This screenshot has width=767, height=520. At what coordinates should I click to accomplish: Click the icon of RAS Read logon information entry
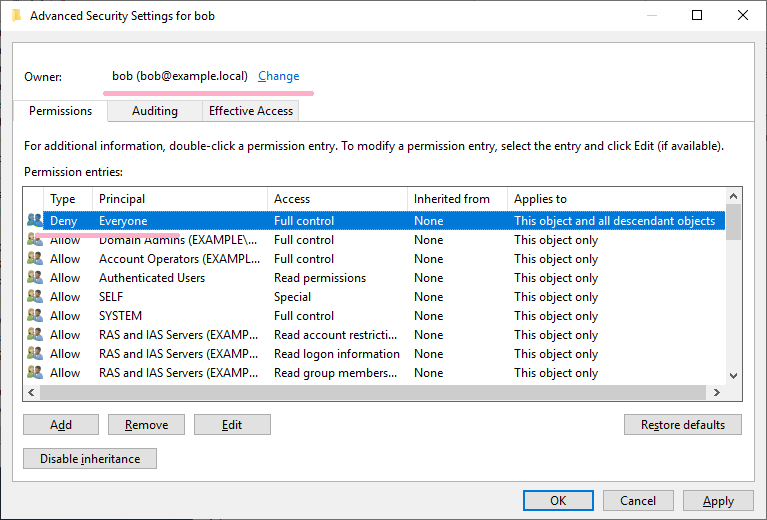pyautogui.click(x=35, y=354)
